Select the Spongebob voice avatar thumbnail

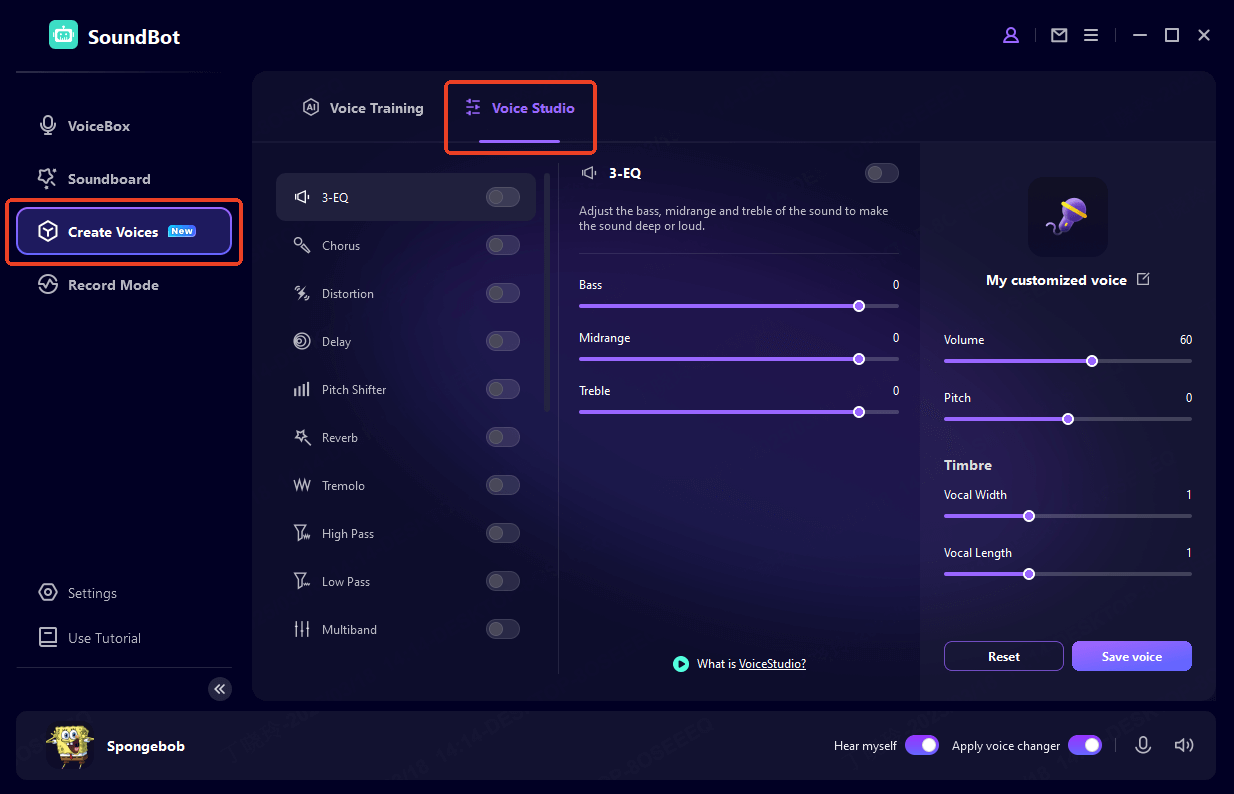[x=70, y=746]
